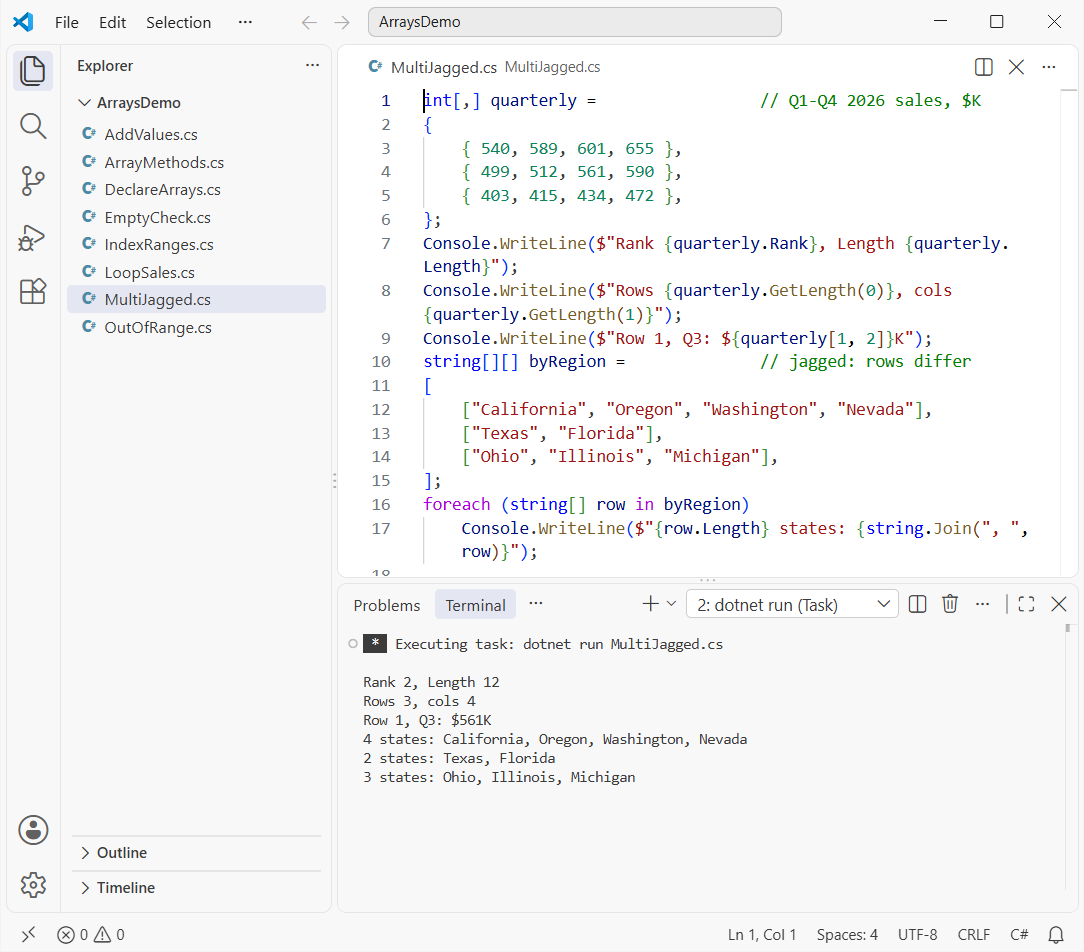Viewport: 1084px width, 952px height.
Task: Click line number 10 in the gutter
Action: point(381,362)
